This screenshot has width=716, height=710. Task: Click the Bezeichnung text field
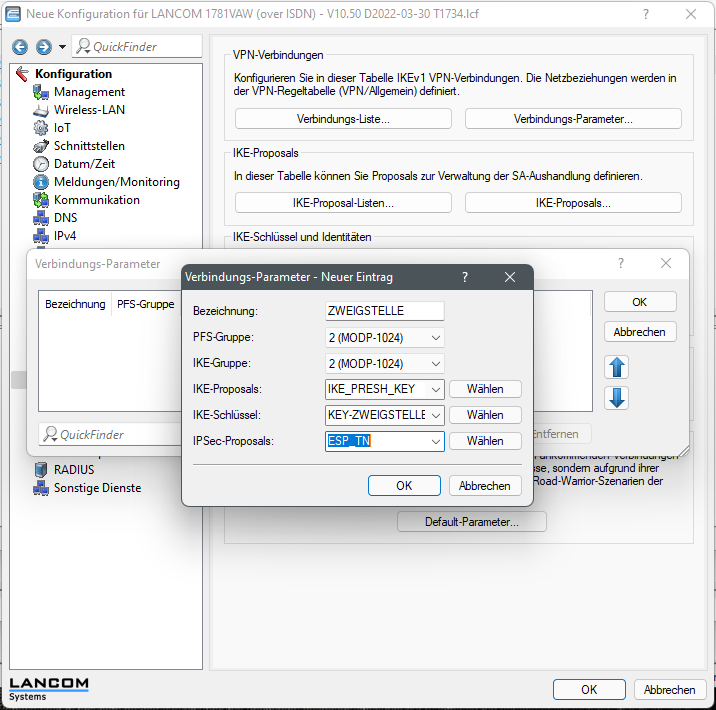(385, 312)
